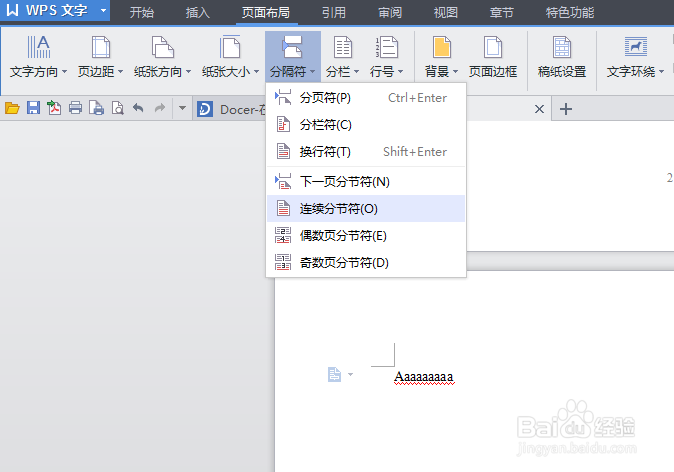674x472 pixels.
Task: Click the 纸张大小 paper size icon
Action: (230, 47)
